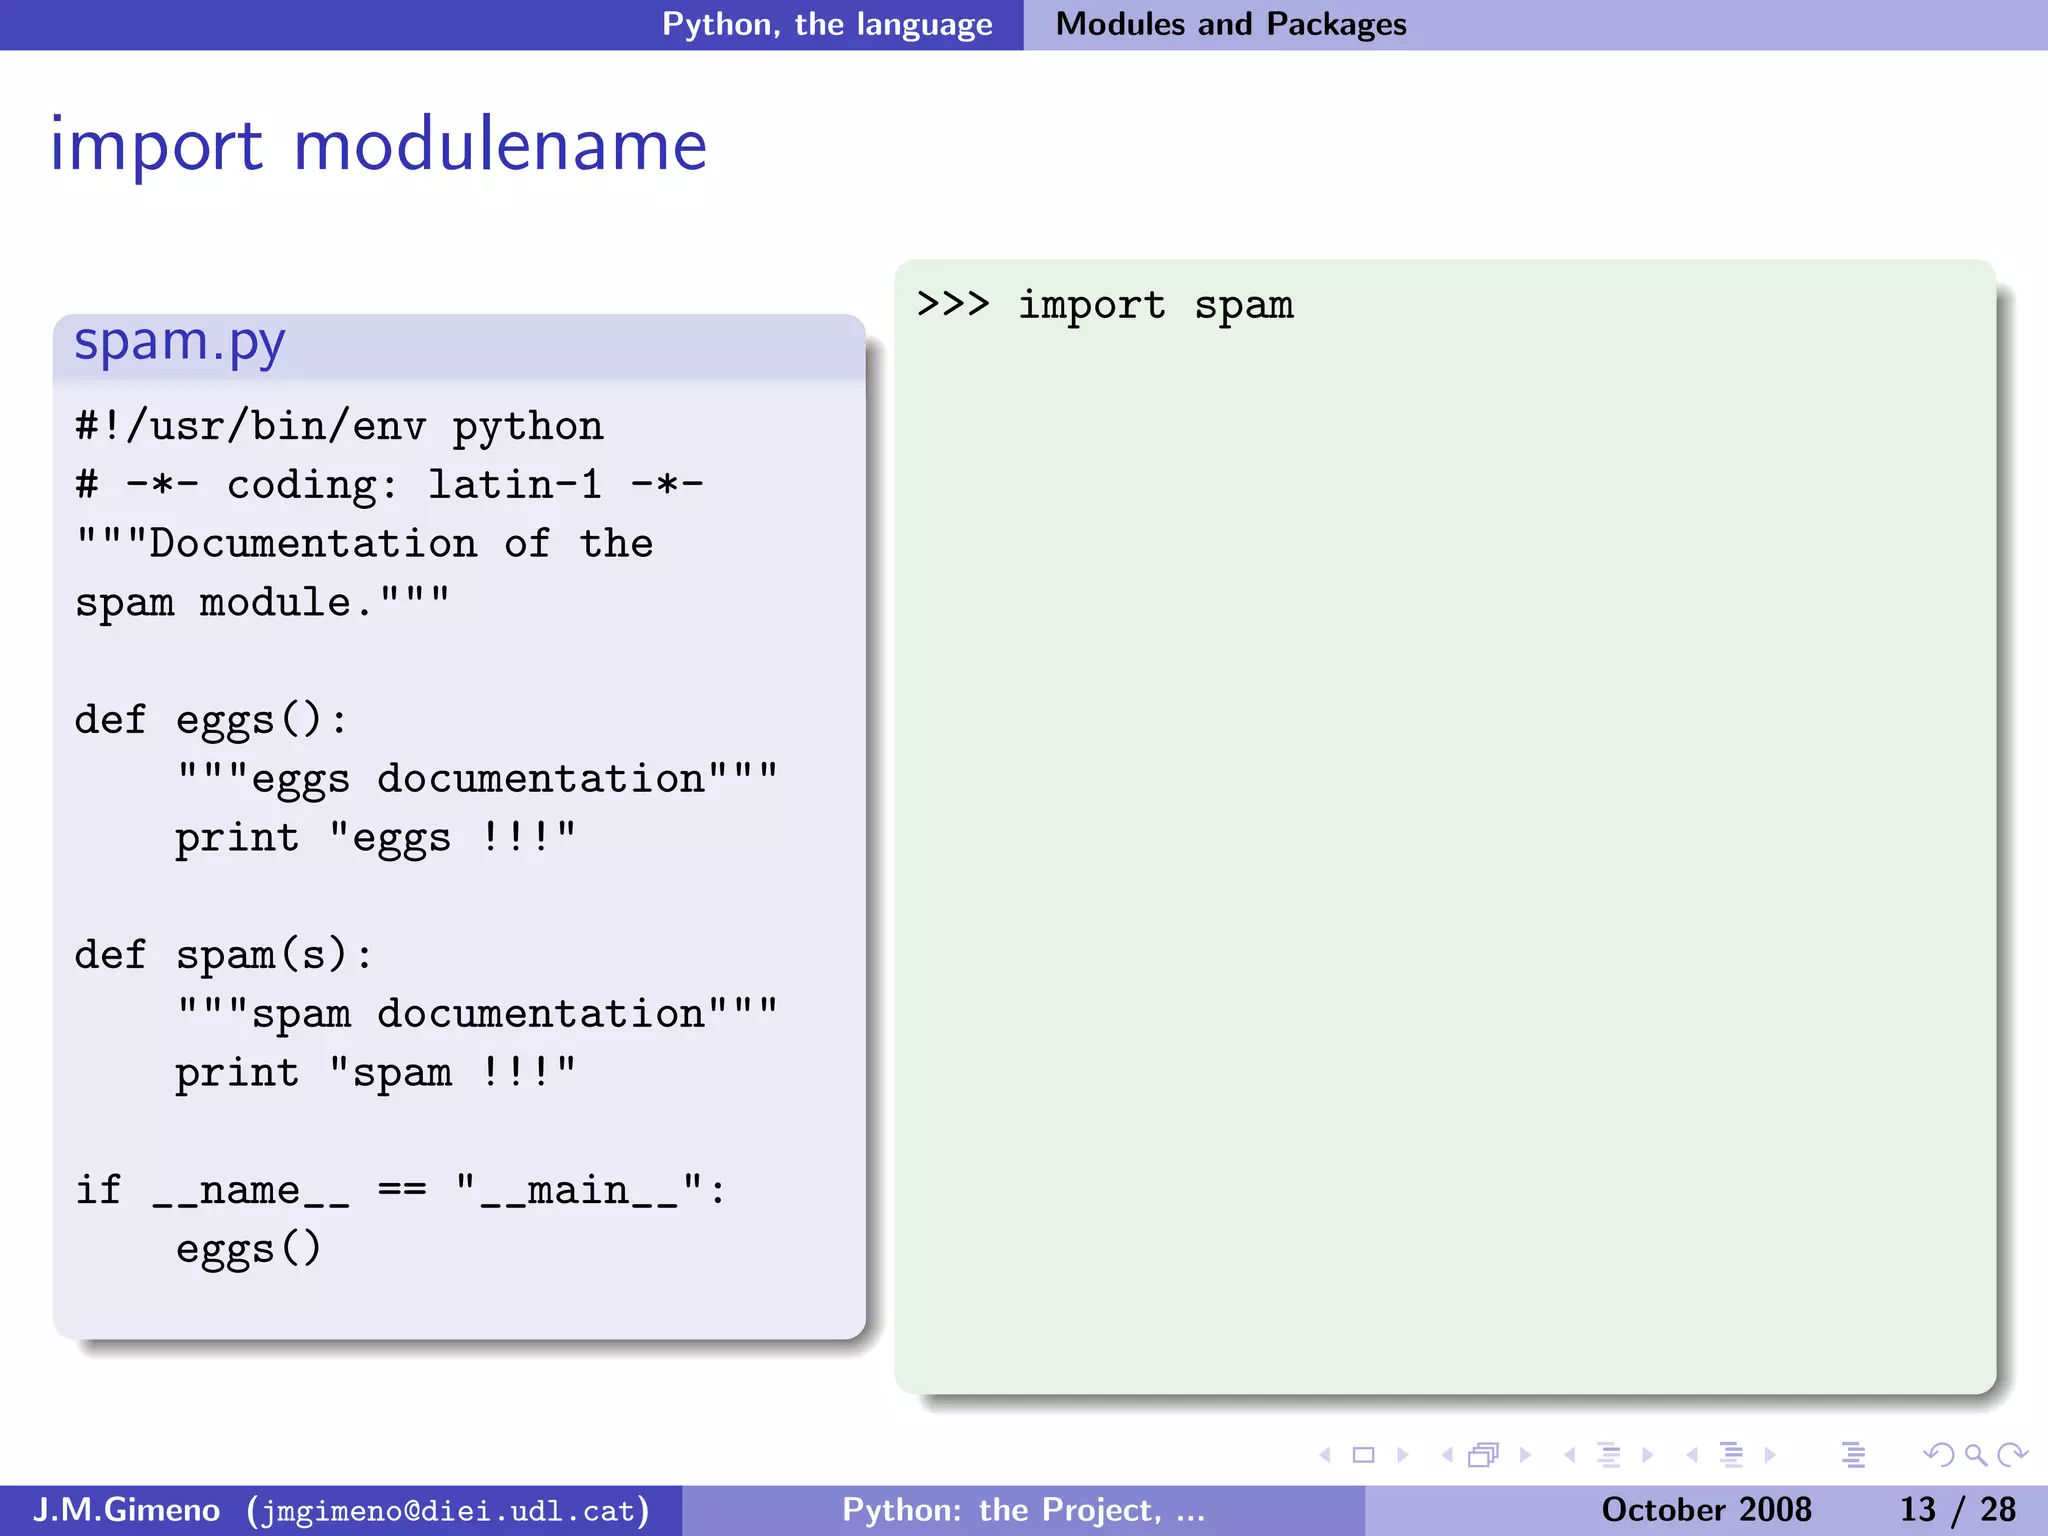Click the previous slide arrow in navigation bar

click(1326, 1455)
